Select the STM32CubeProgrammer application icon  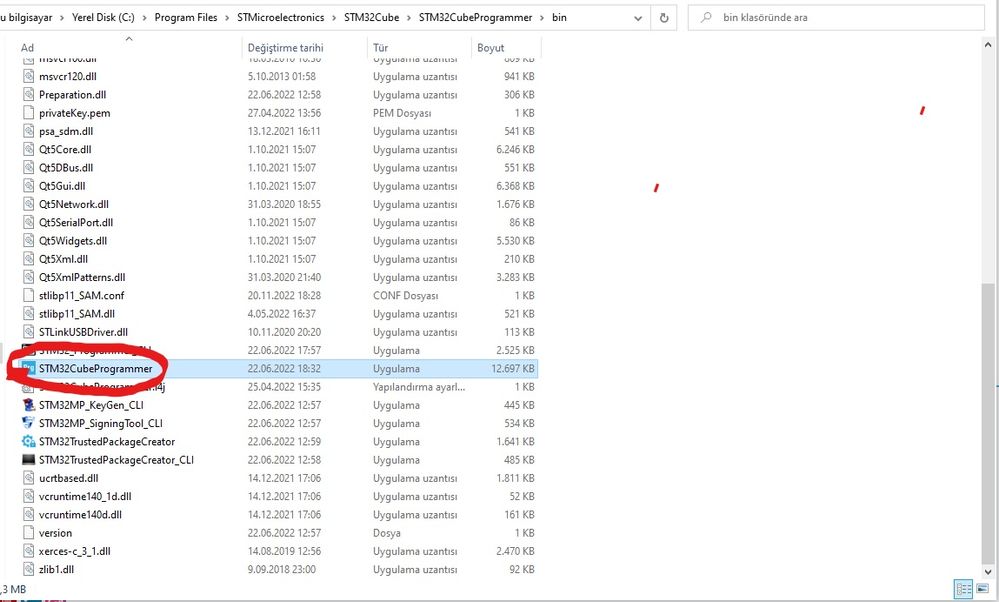(x=28, y=368)
